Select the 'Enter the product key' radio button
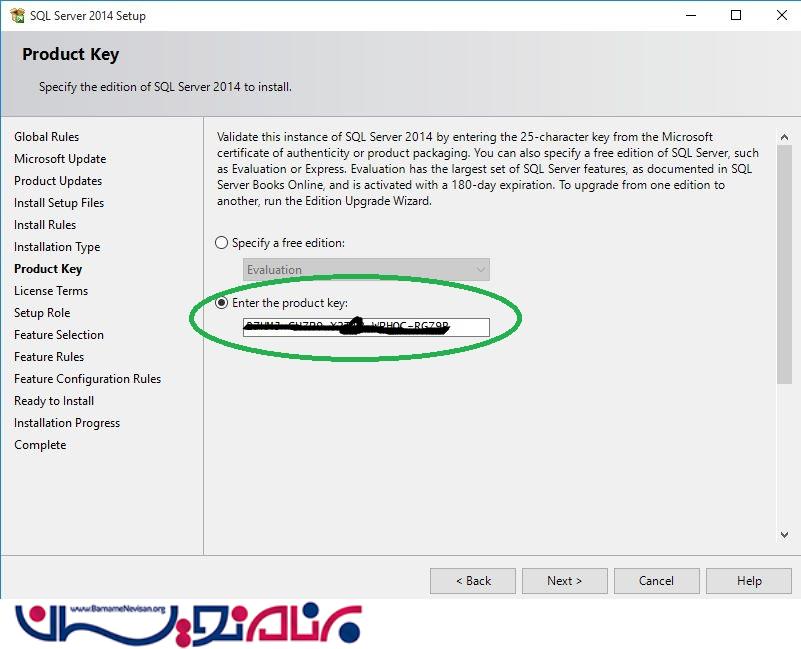 221,303
